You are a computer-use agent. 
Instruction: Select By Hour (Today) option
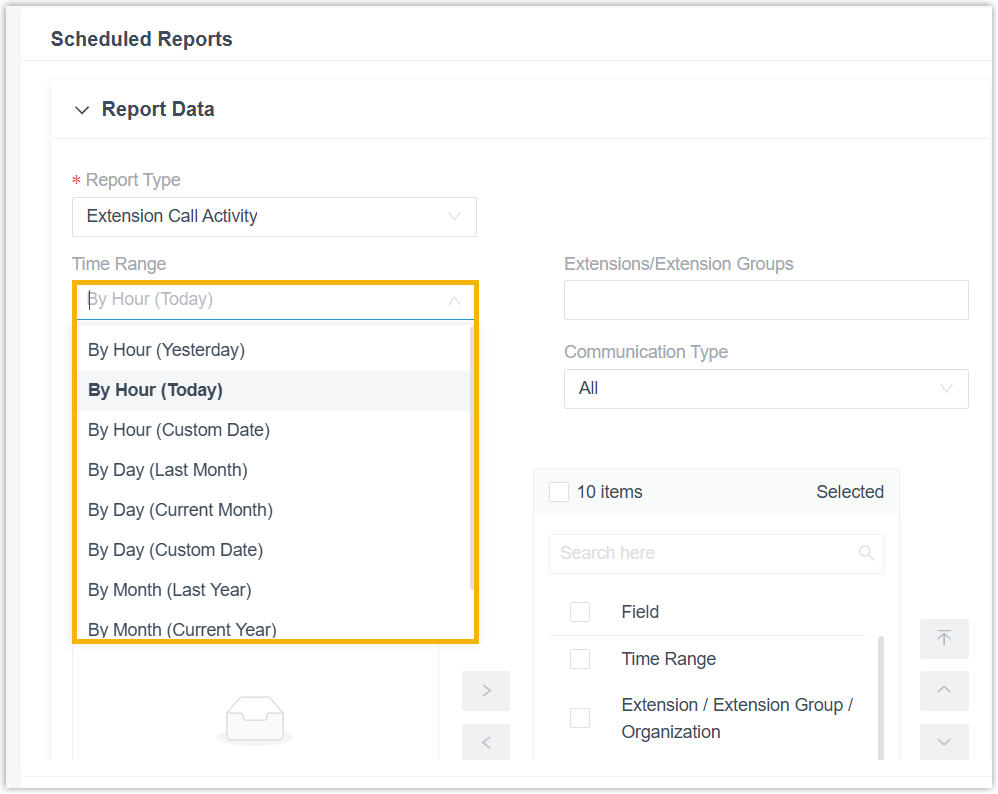tap(274, 390)
